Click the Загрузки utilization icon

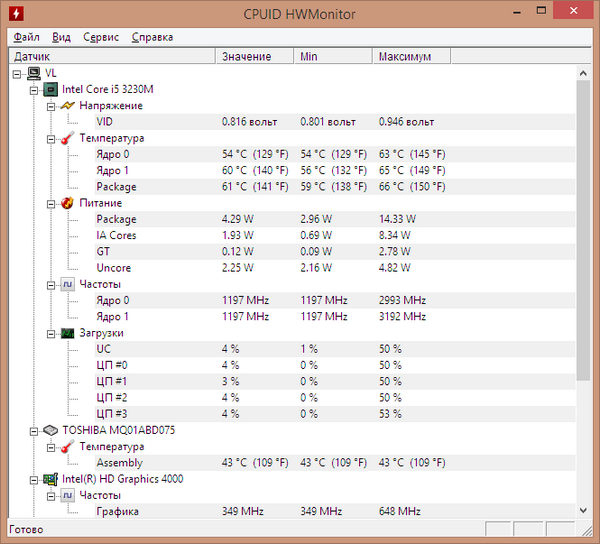pyautogui.click(x=67, y=332)
